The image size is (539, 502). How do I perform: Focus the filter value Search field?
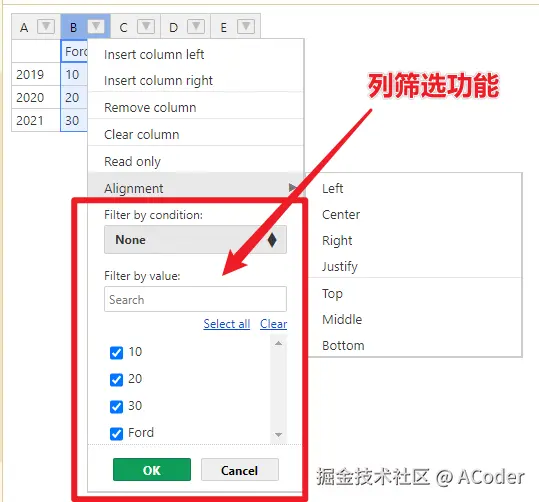pos(195,299)
